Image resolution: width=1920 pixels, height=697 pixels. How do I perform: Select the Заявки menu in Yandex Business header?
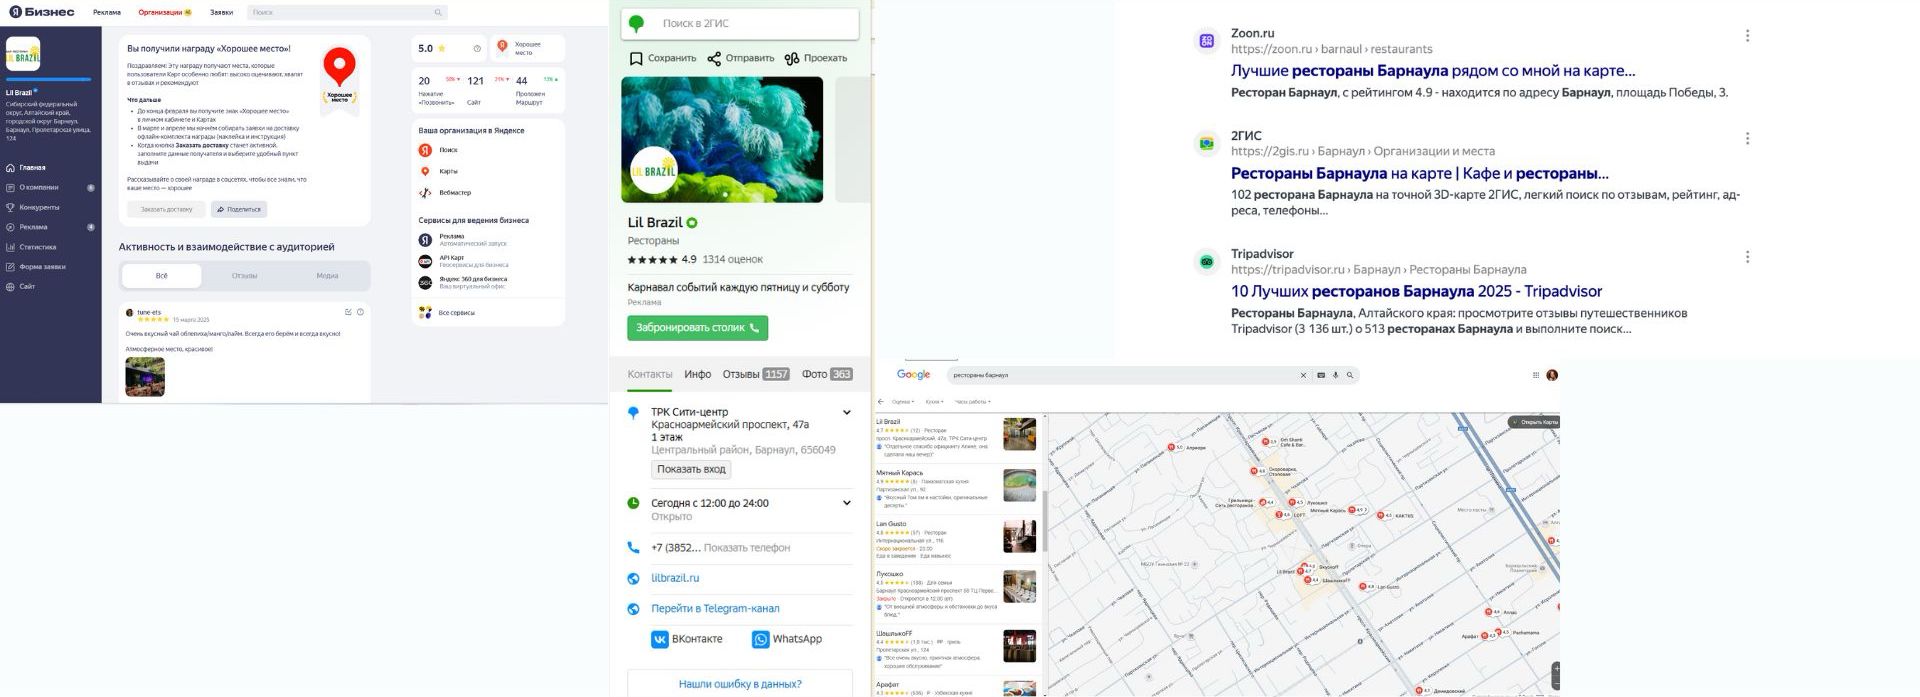tap(222, 12)
